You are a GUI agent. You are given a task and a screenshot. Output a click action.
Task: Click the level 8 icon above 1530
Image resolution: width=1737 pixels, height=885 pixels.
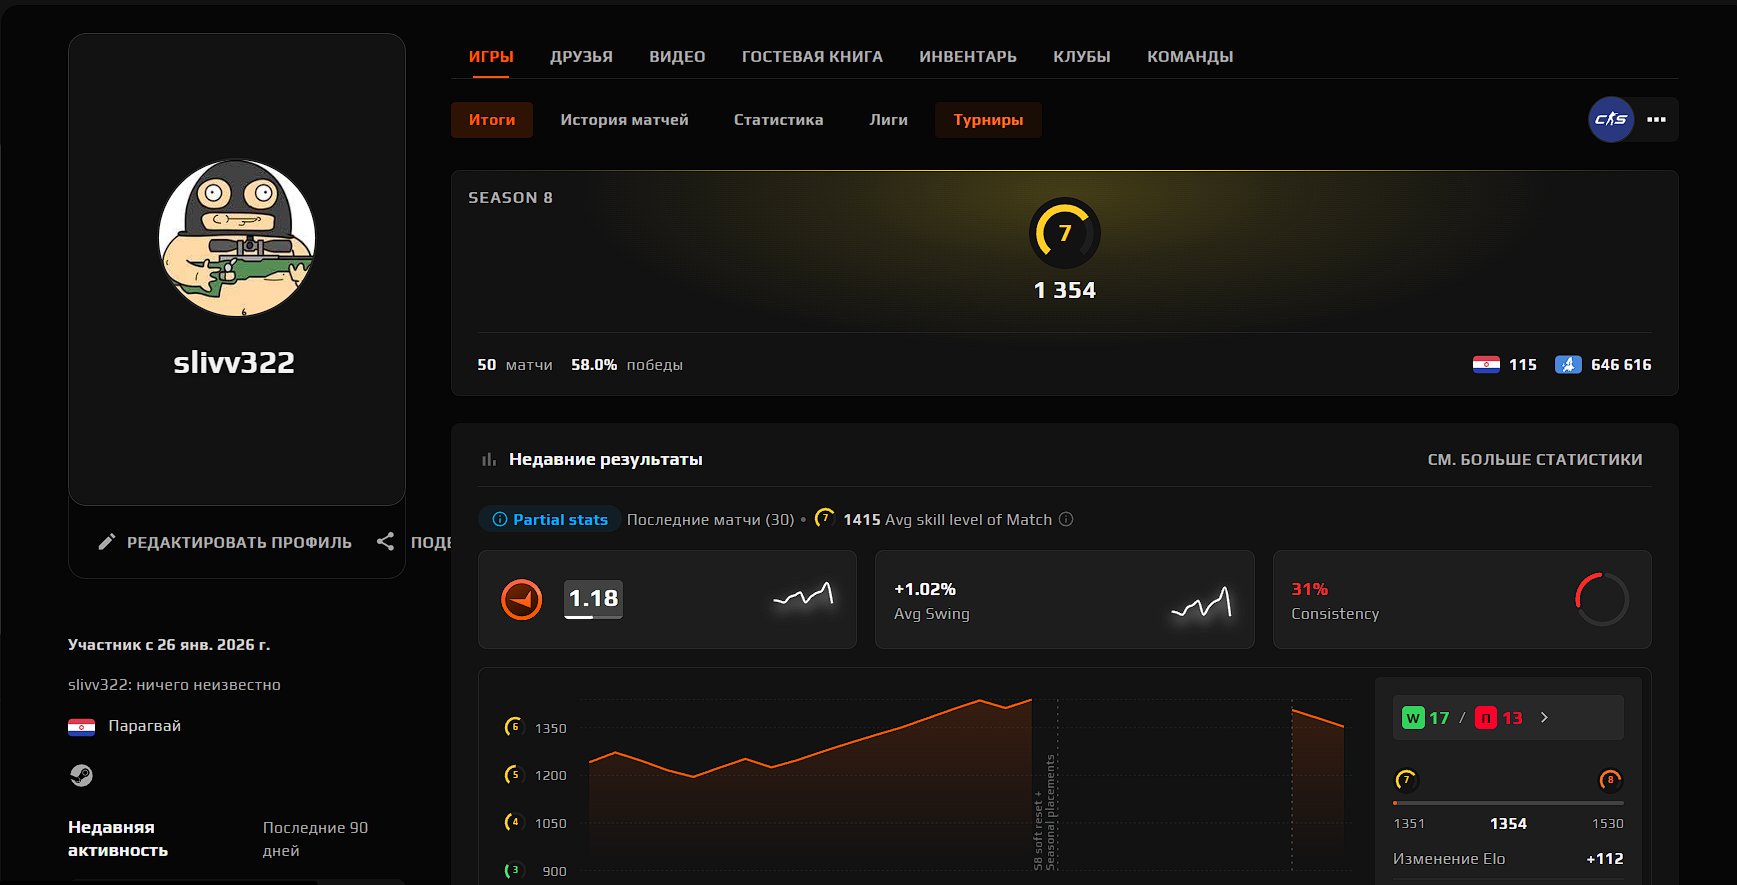(x=1610, y=780)
